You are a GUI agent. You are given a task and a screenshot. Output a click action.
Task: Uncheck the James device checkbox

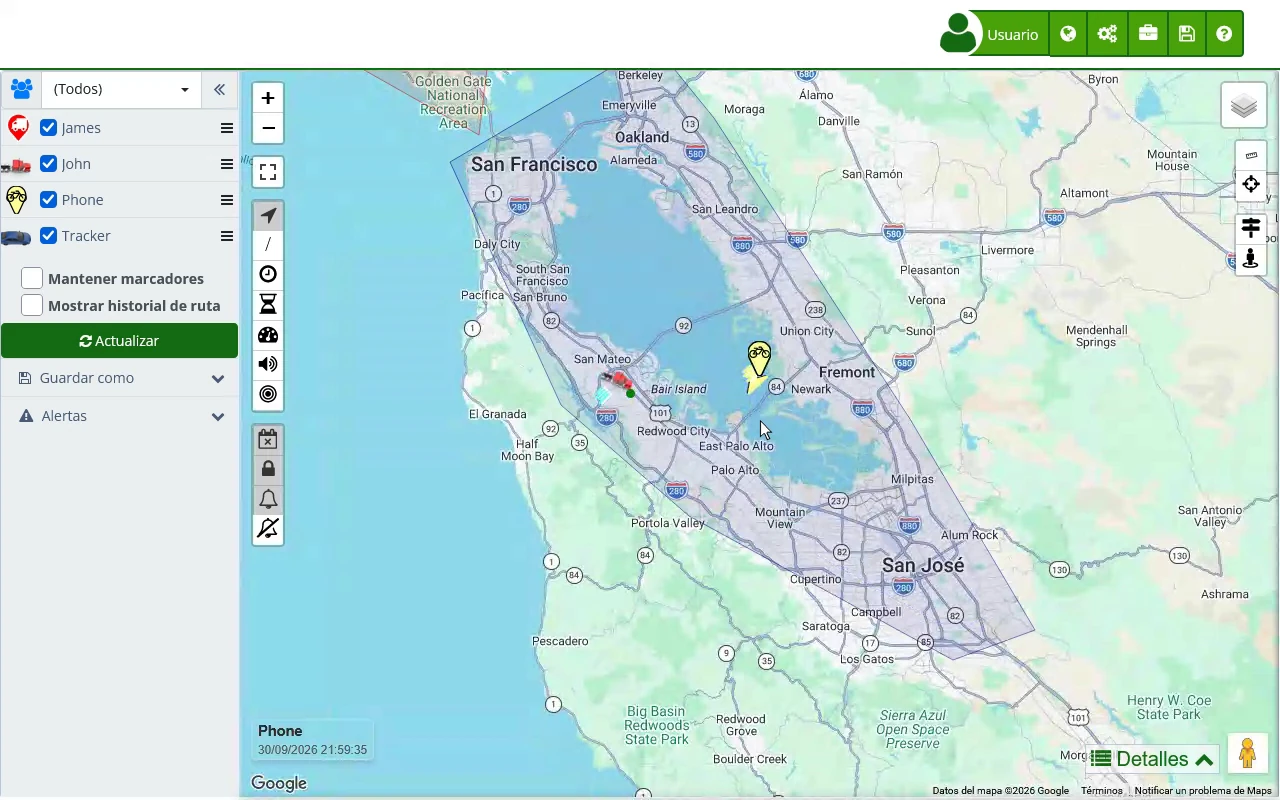[48, 128]
